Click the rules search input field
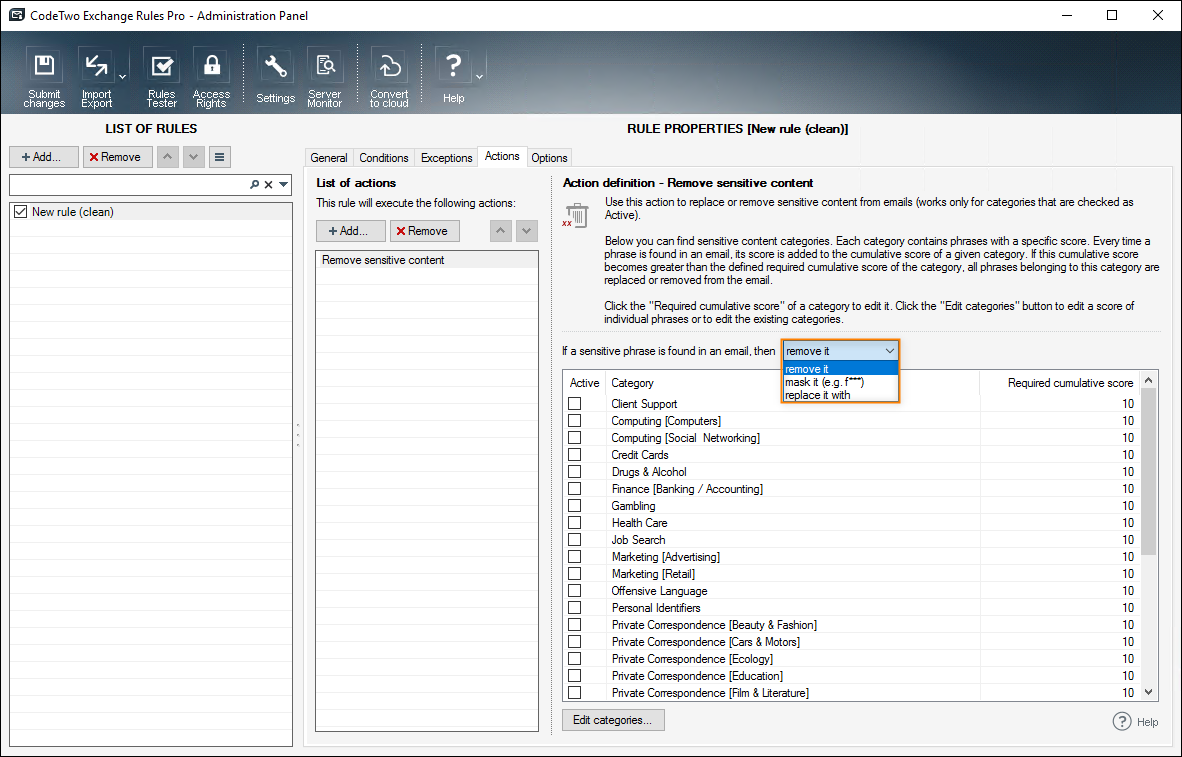This screenshot has width=1182, height=757. pyautogui.click(x=128, y=184)
